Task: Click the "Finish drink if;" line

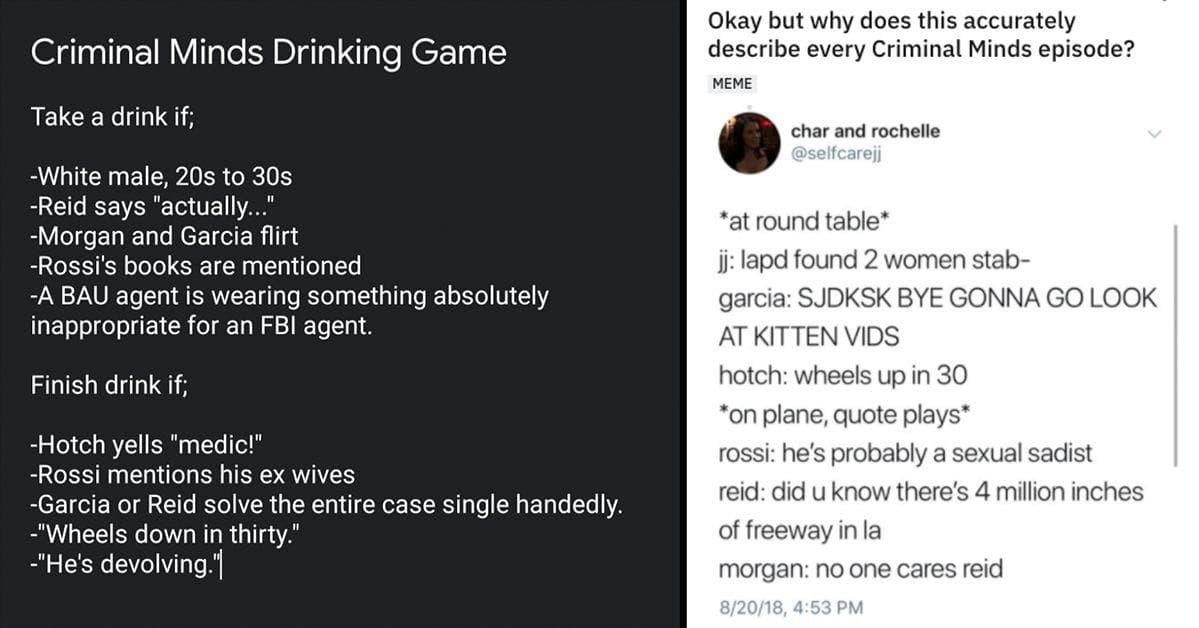Action: pyautogui.click(x=109, y=385)
